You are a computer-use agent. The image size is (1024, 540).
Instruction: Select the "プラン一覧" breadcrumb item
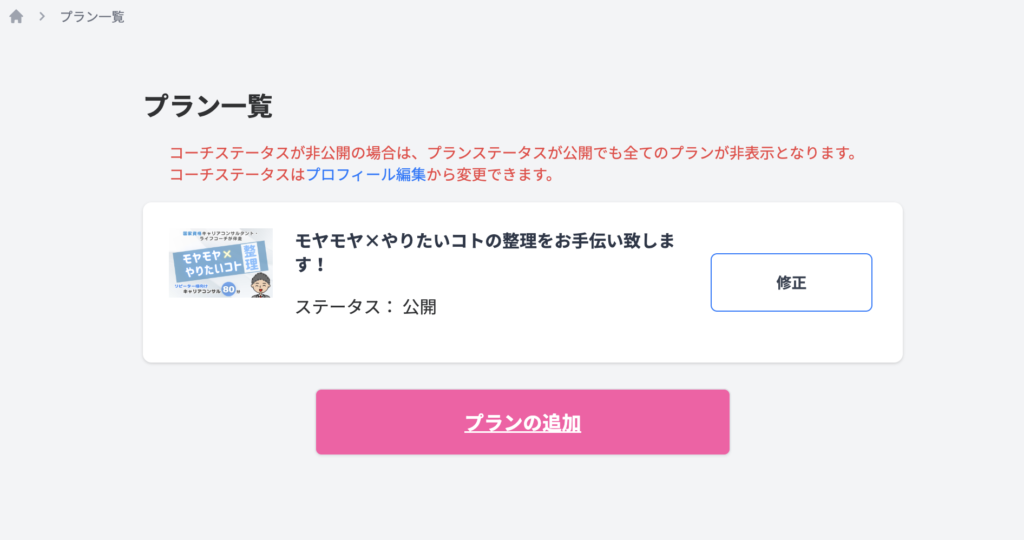point(92,17)
